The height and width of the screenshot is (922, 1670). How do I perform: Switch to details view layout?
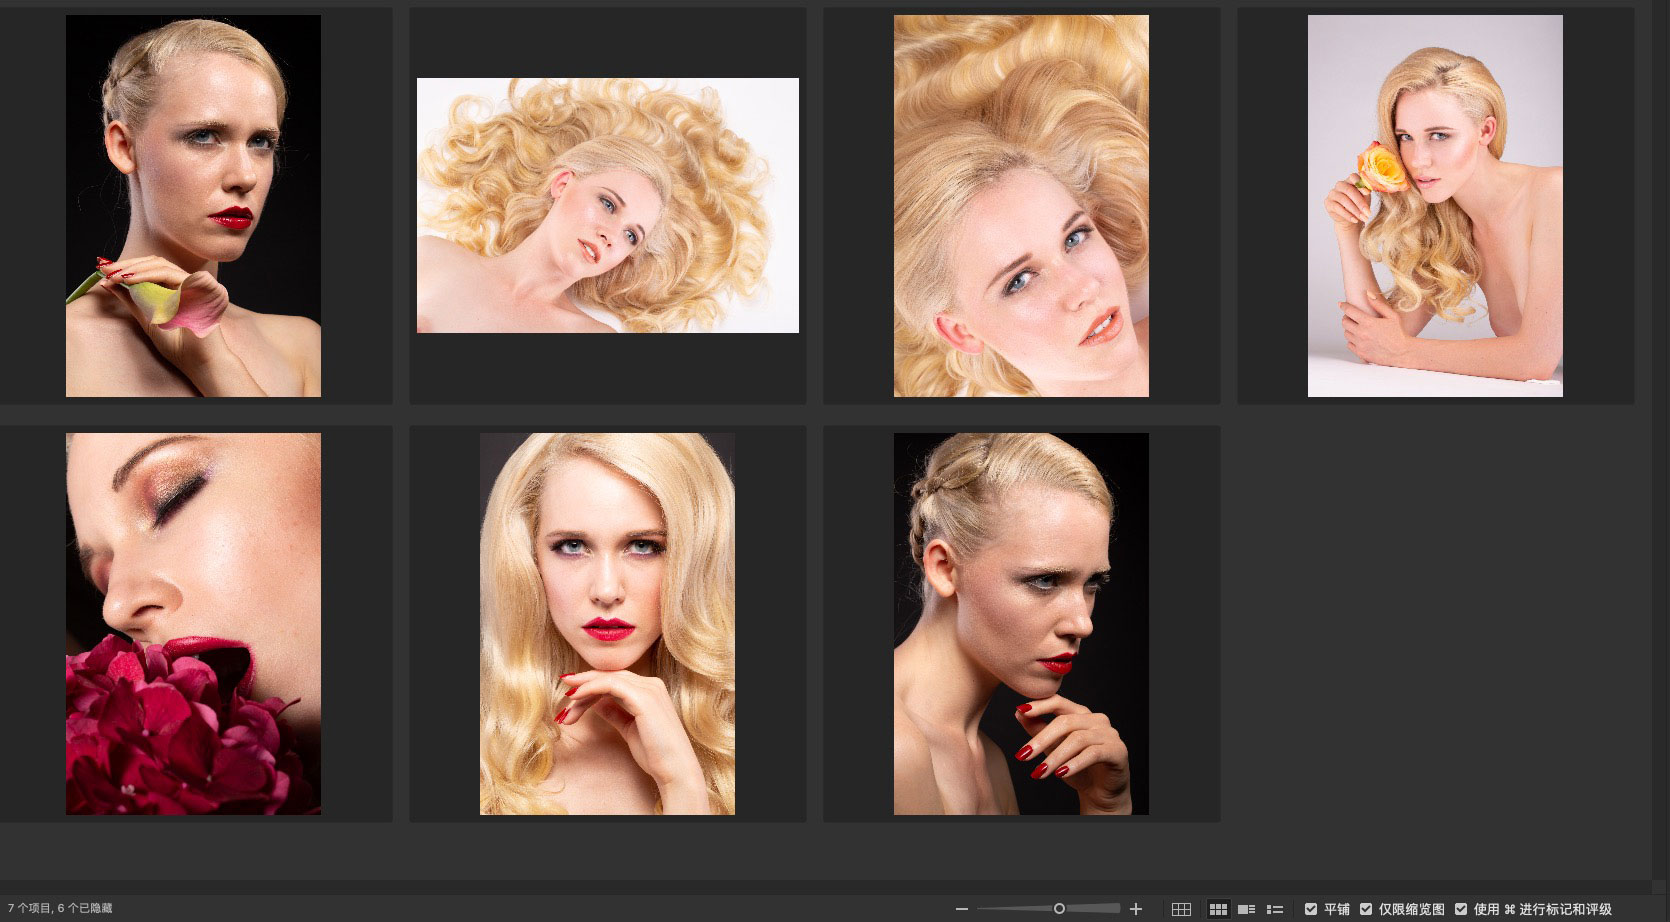(1246, 909)
